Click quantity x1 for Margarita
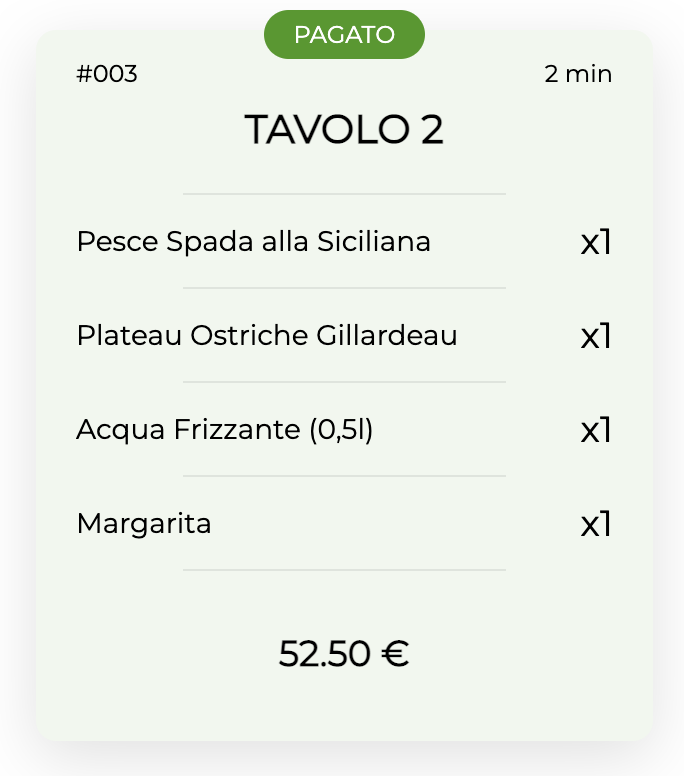The image size is (684, 776). pyautogui.click(x=596, y=524)
